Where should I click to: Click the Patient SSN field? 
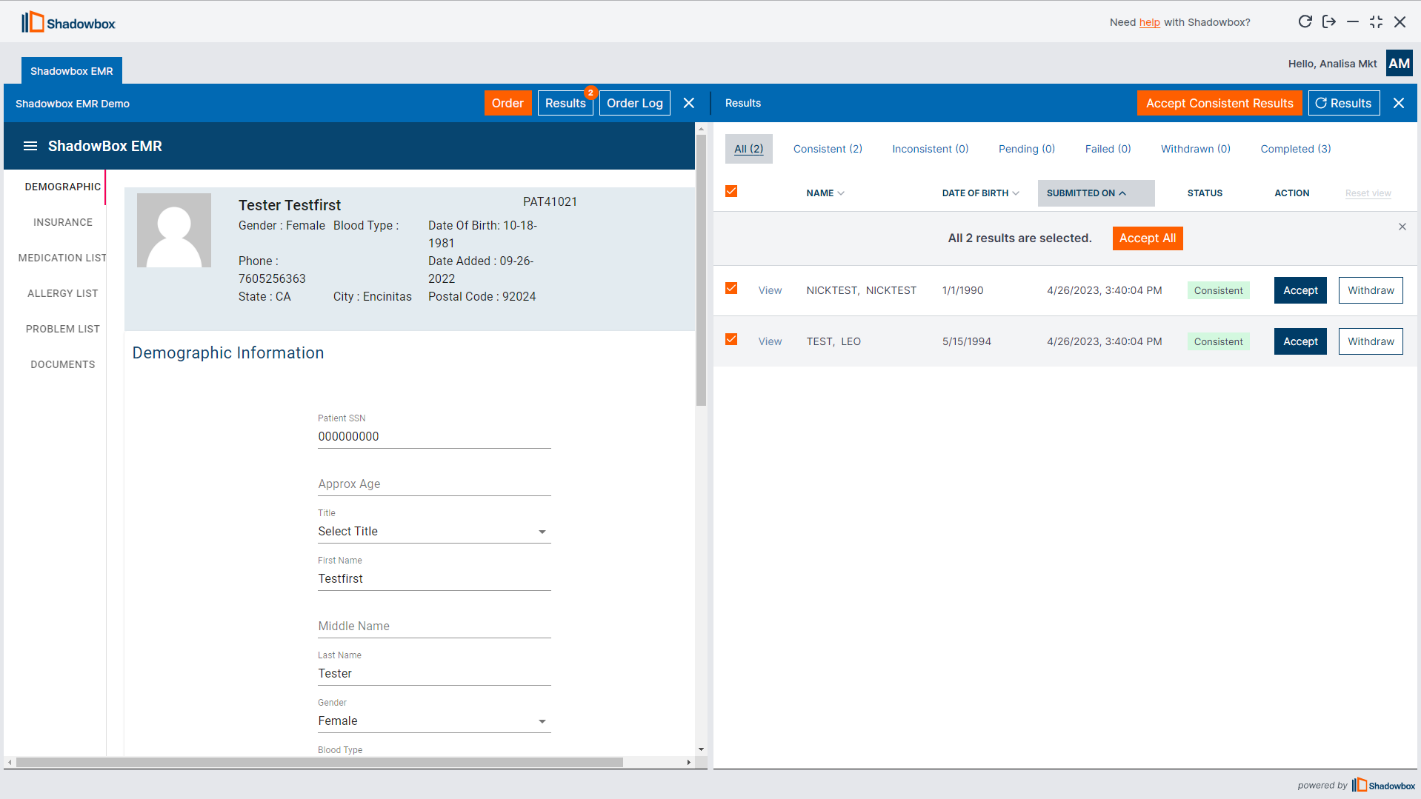(434, 437)
